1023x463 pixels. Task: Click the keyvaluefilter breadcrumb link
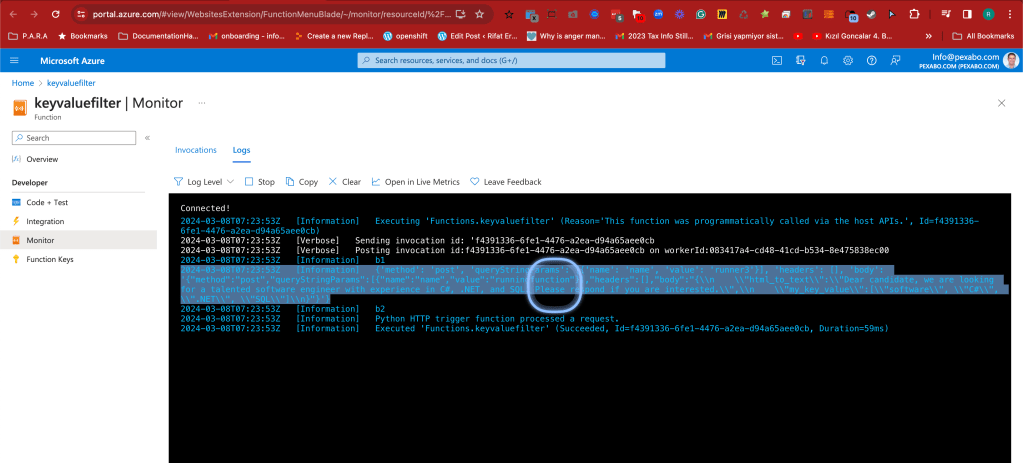coord(72,83)
